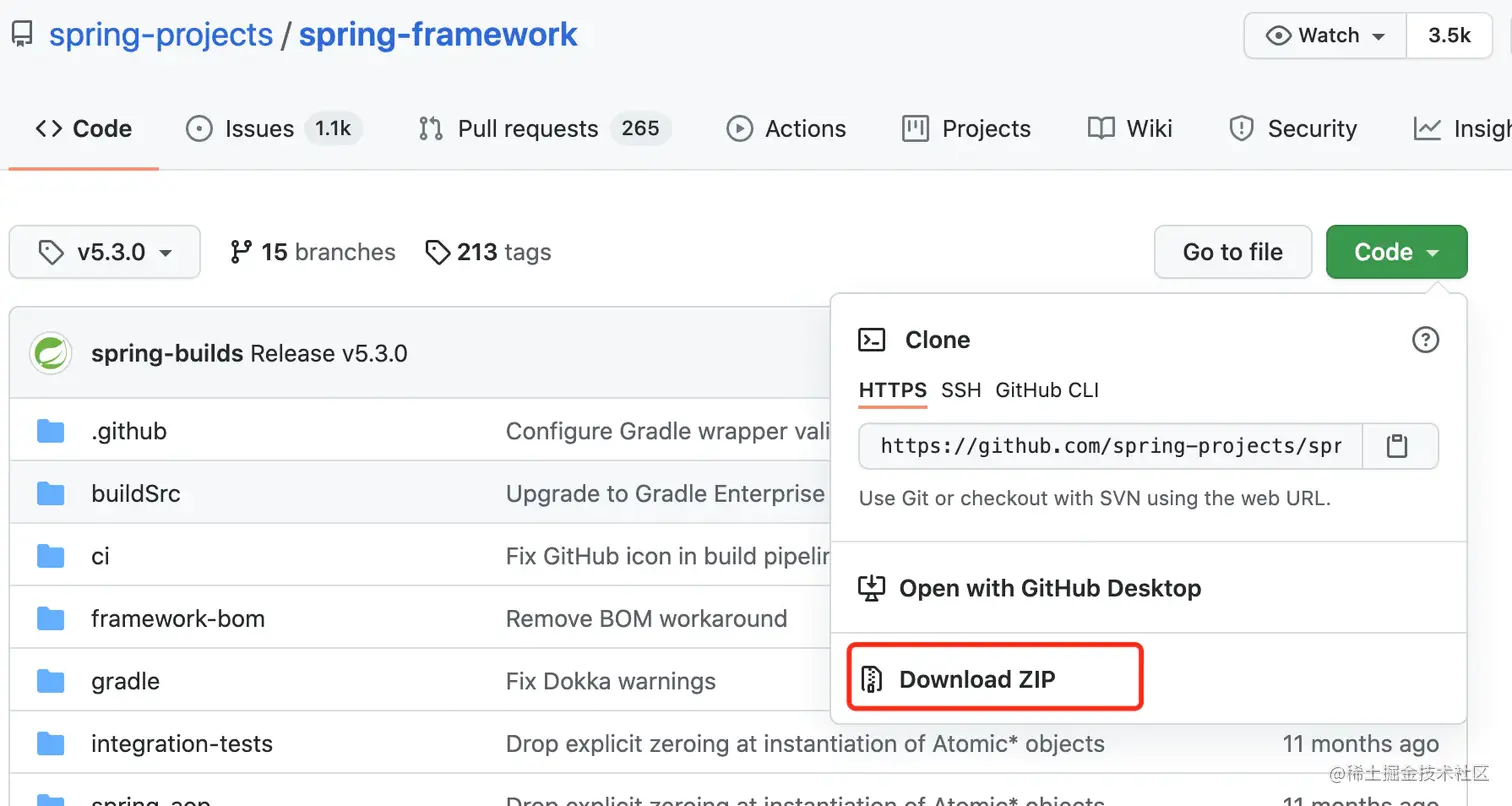1512x806 pixels.
Task: Select the GitHub CLI clone tab
Action: [1047, 390]
